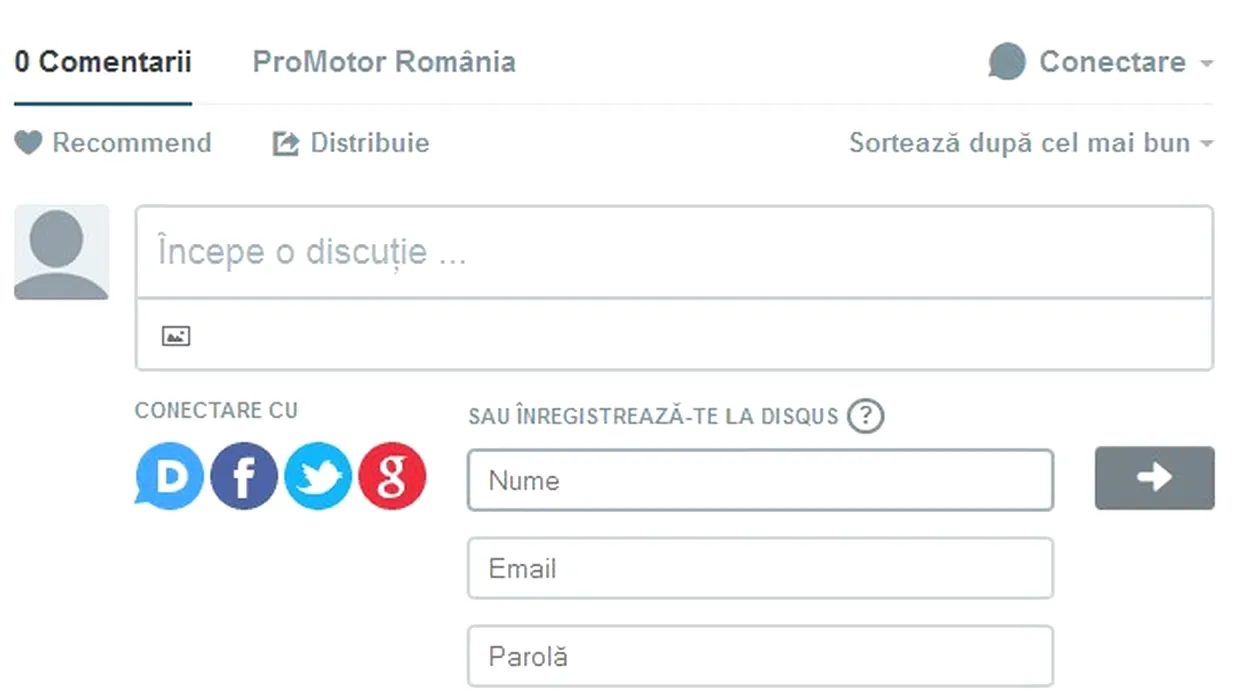Image resolution: width=1239 pixels, height=700 pixels.
Task: Click the Începe o discuție comment box
Action: pos(674,252)
